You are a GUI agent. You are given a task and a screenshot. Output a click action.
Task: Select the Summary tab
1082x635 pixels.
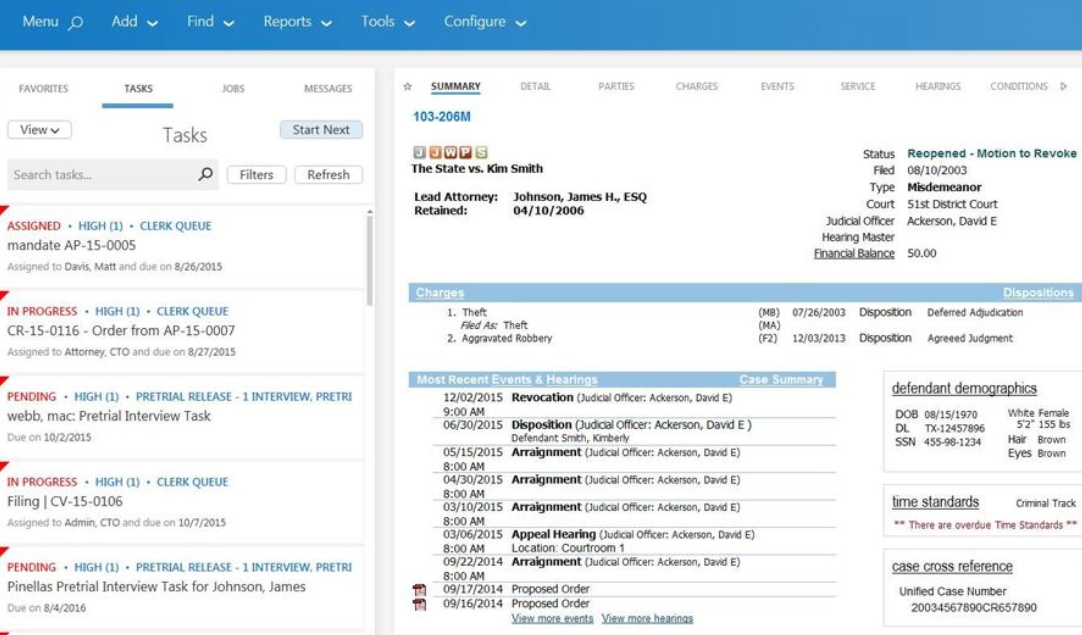pyautogui.click(x=455, y=86)
